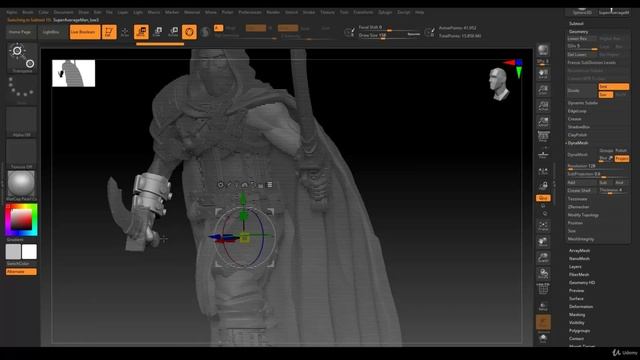Image resolution: width=640 pixels, height=360 pixels.
Task: Click the sculptris sphere icon in toolbar
Action: pos(205,32)
